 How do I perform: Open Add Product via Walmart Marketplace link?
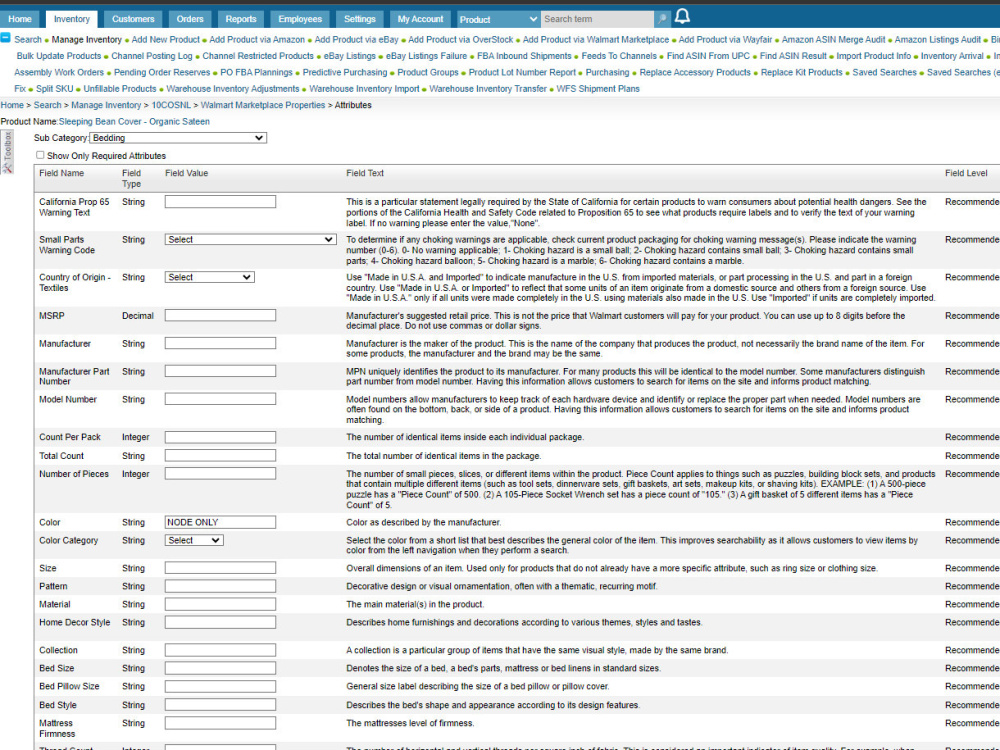click(x=596, y=40)
